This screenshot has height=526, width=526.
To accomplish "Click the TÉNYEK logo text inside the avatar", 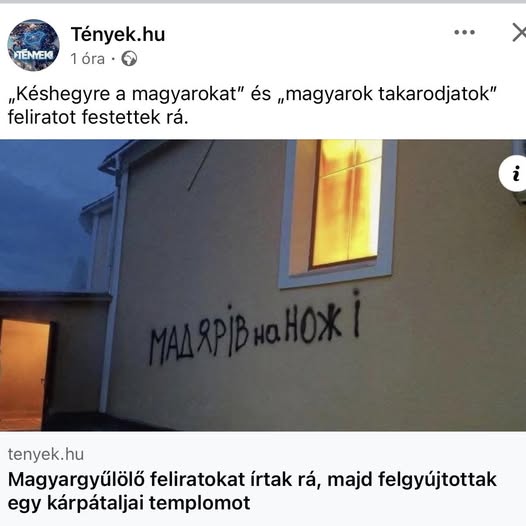I will point(34,55).
